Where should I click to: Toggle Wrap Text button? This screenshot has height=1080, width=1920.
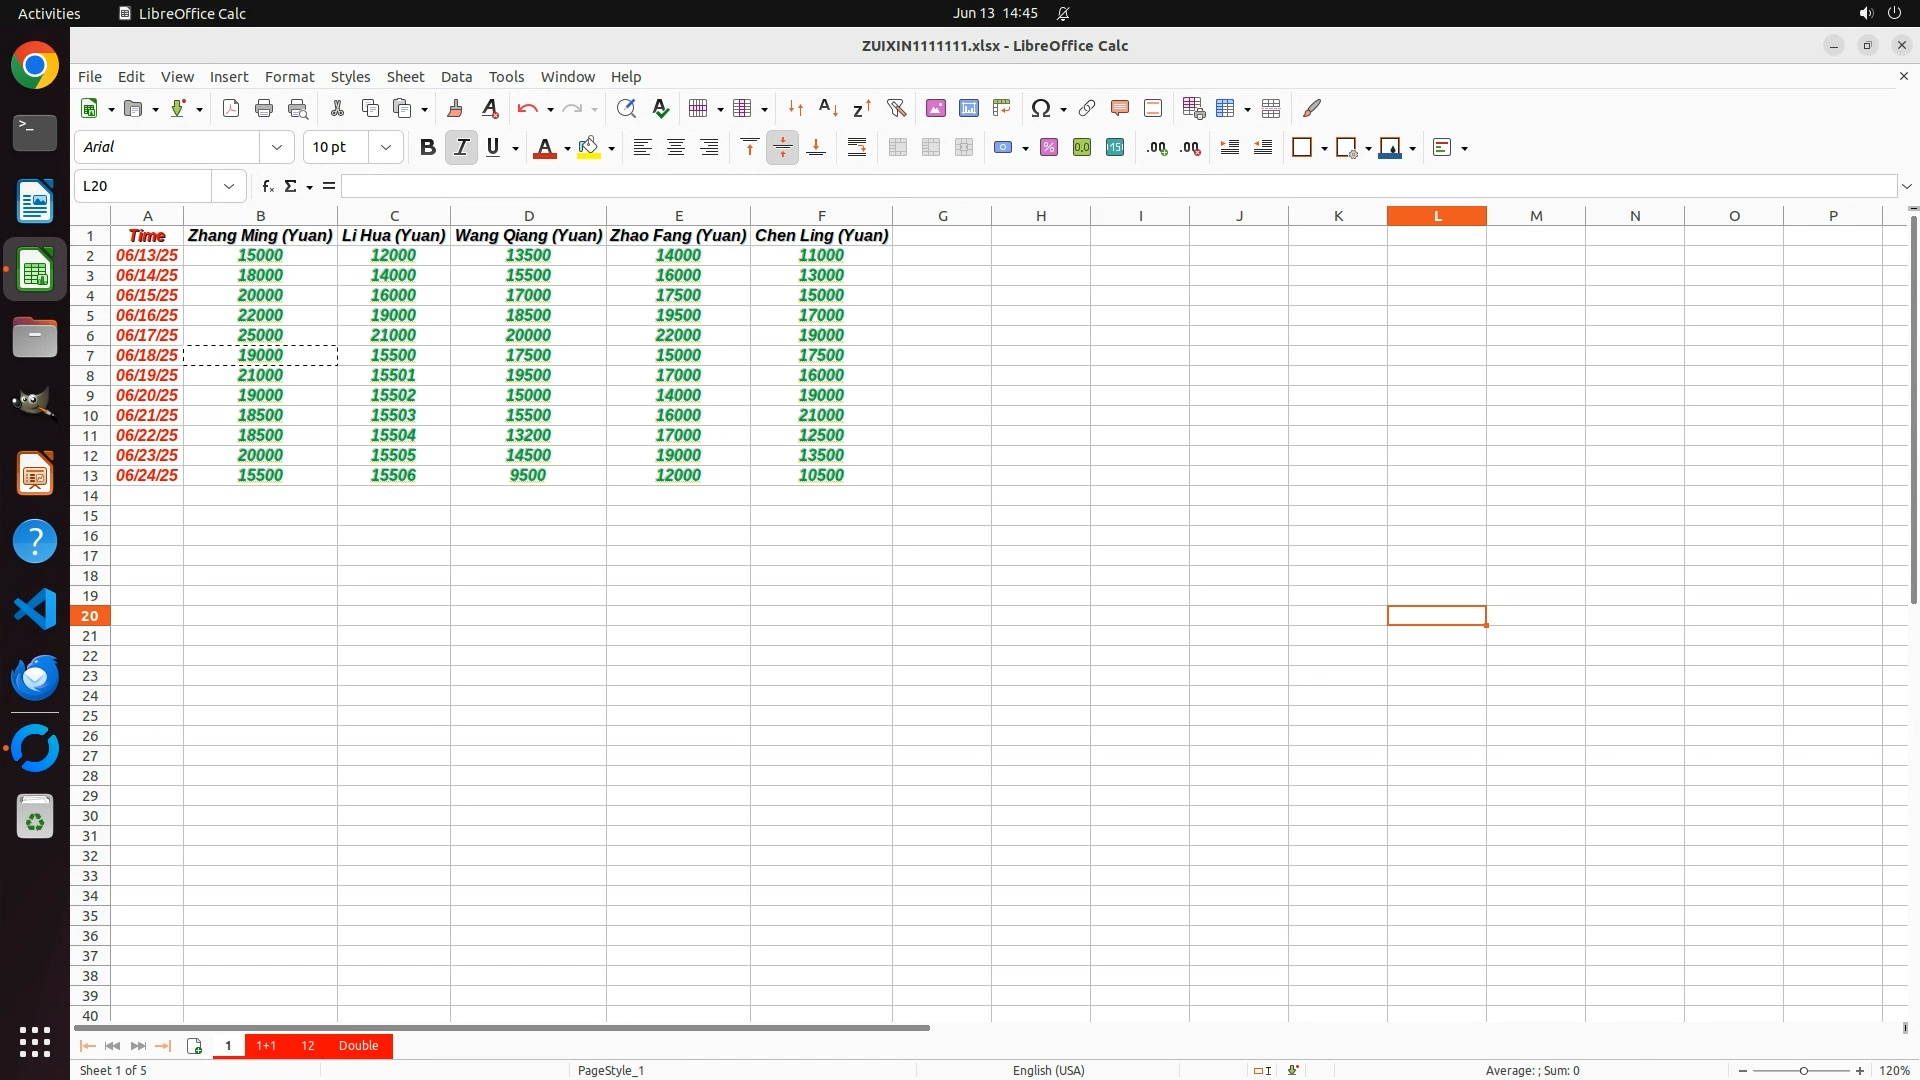856,147
